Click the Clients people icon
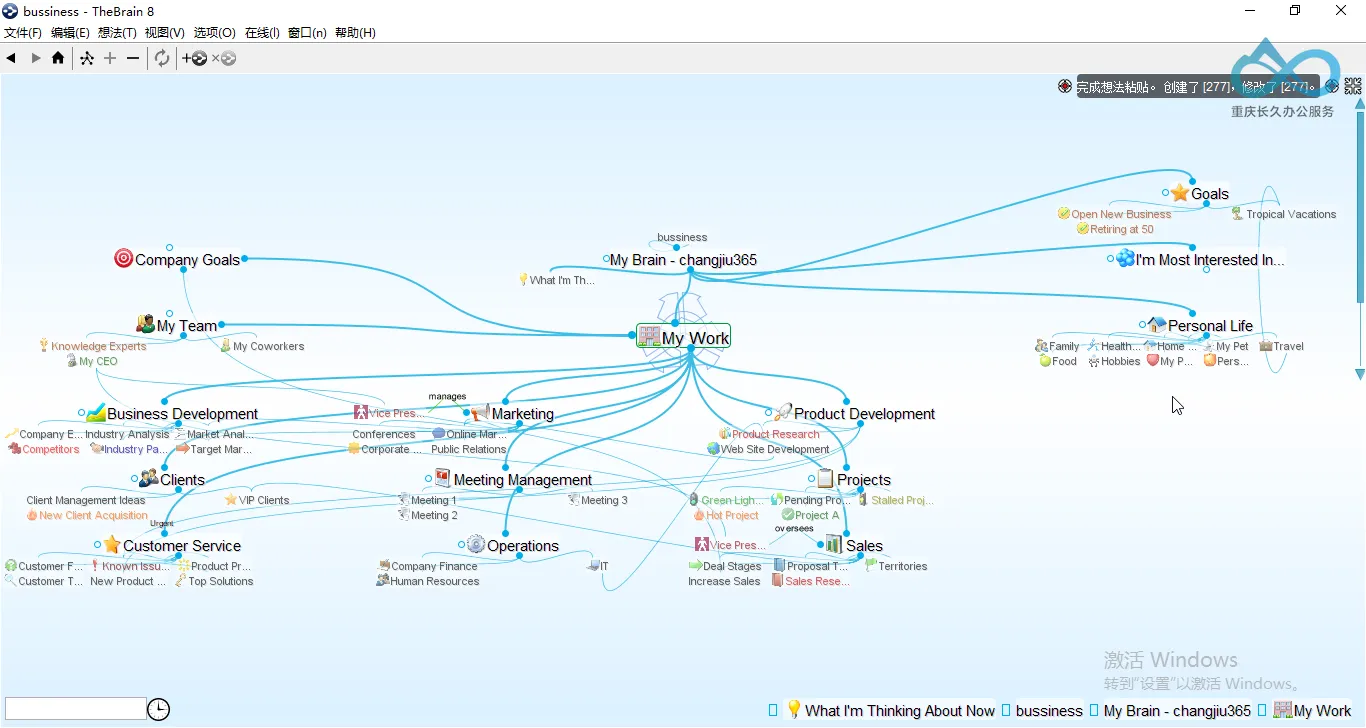This screenshot has width=1366, height=728. pos(149,478)
